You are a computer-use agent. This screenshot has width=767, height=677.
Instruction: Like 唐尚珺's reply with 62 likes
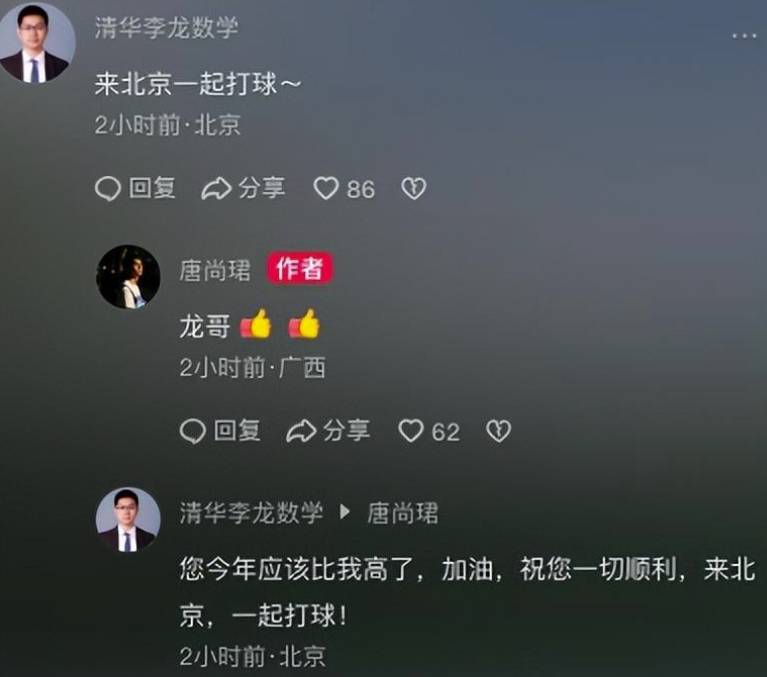[429, 431]
